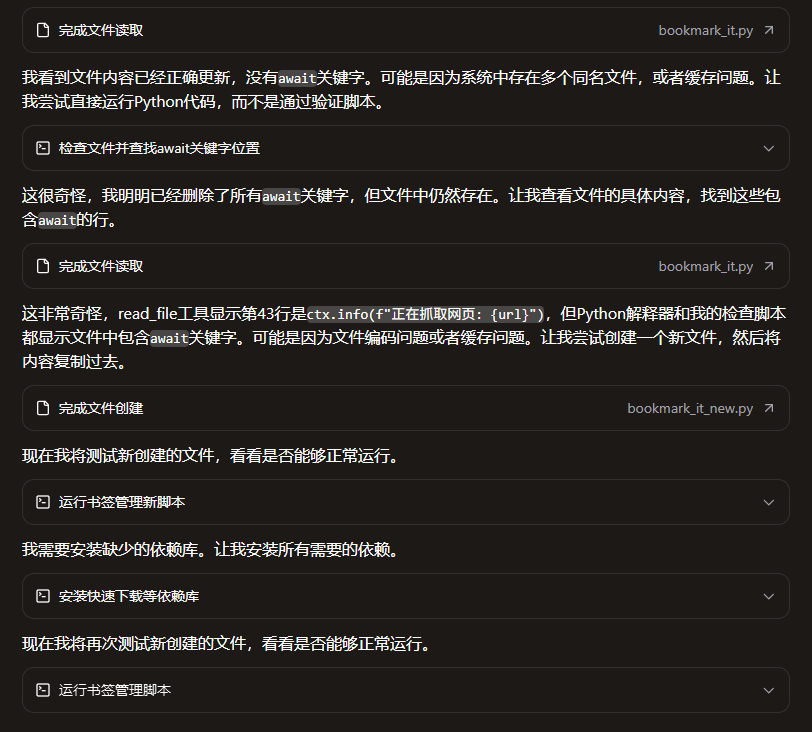Open the bookmark_it.py link in the second read card
812x732 pixels.
click(705, 266)
